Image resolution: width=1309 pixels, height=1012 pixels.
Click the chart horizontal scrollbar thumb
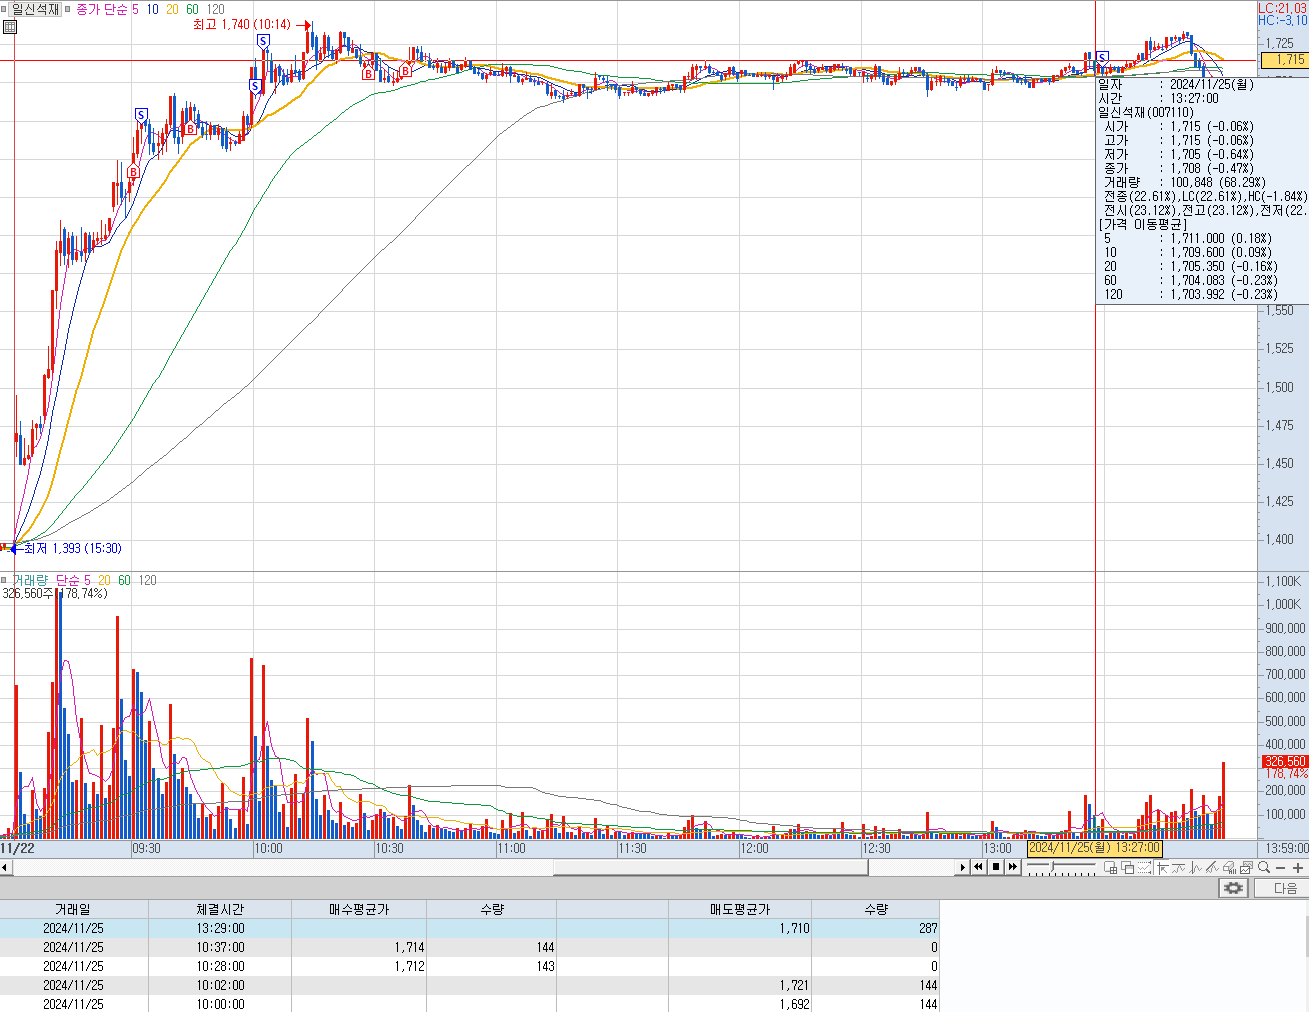pyautogui.click(x=710, y=867)
